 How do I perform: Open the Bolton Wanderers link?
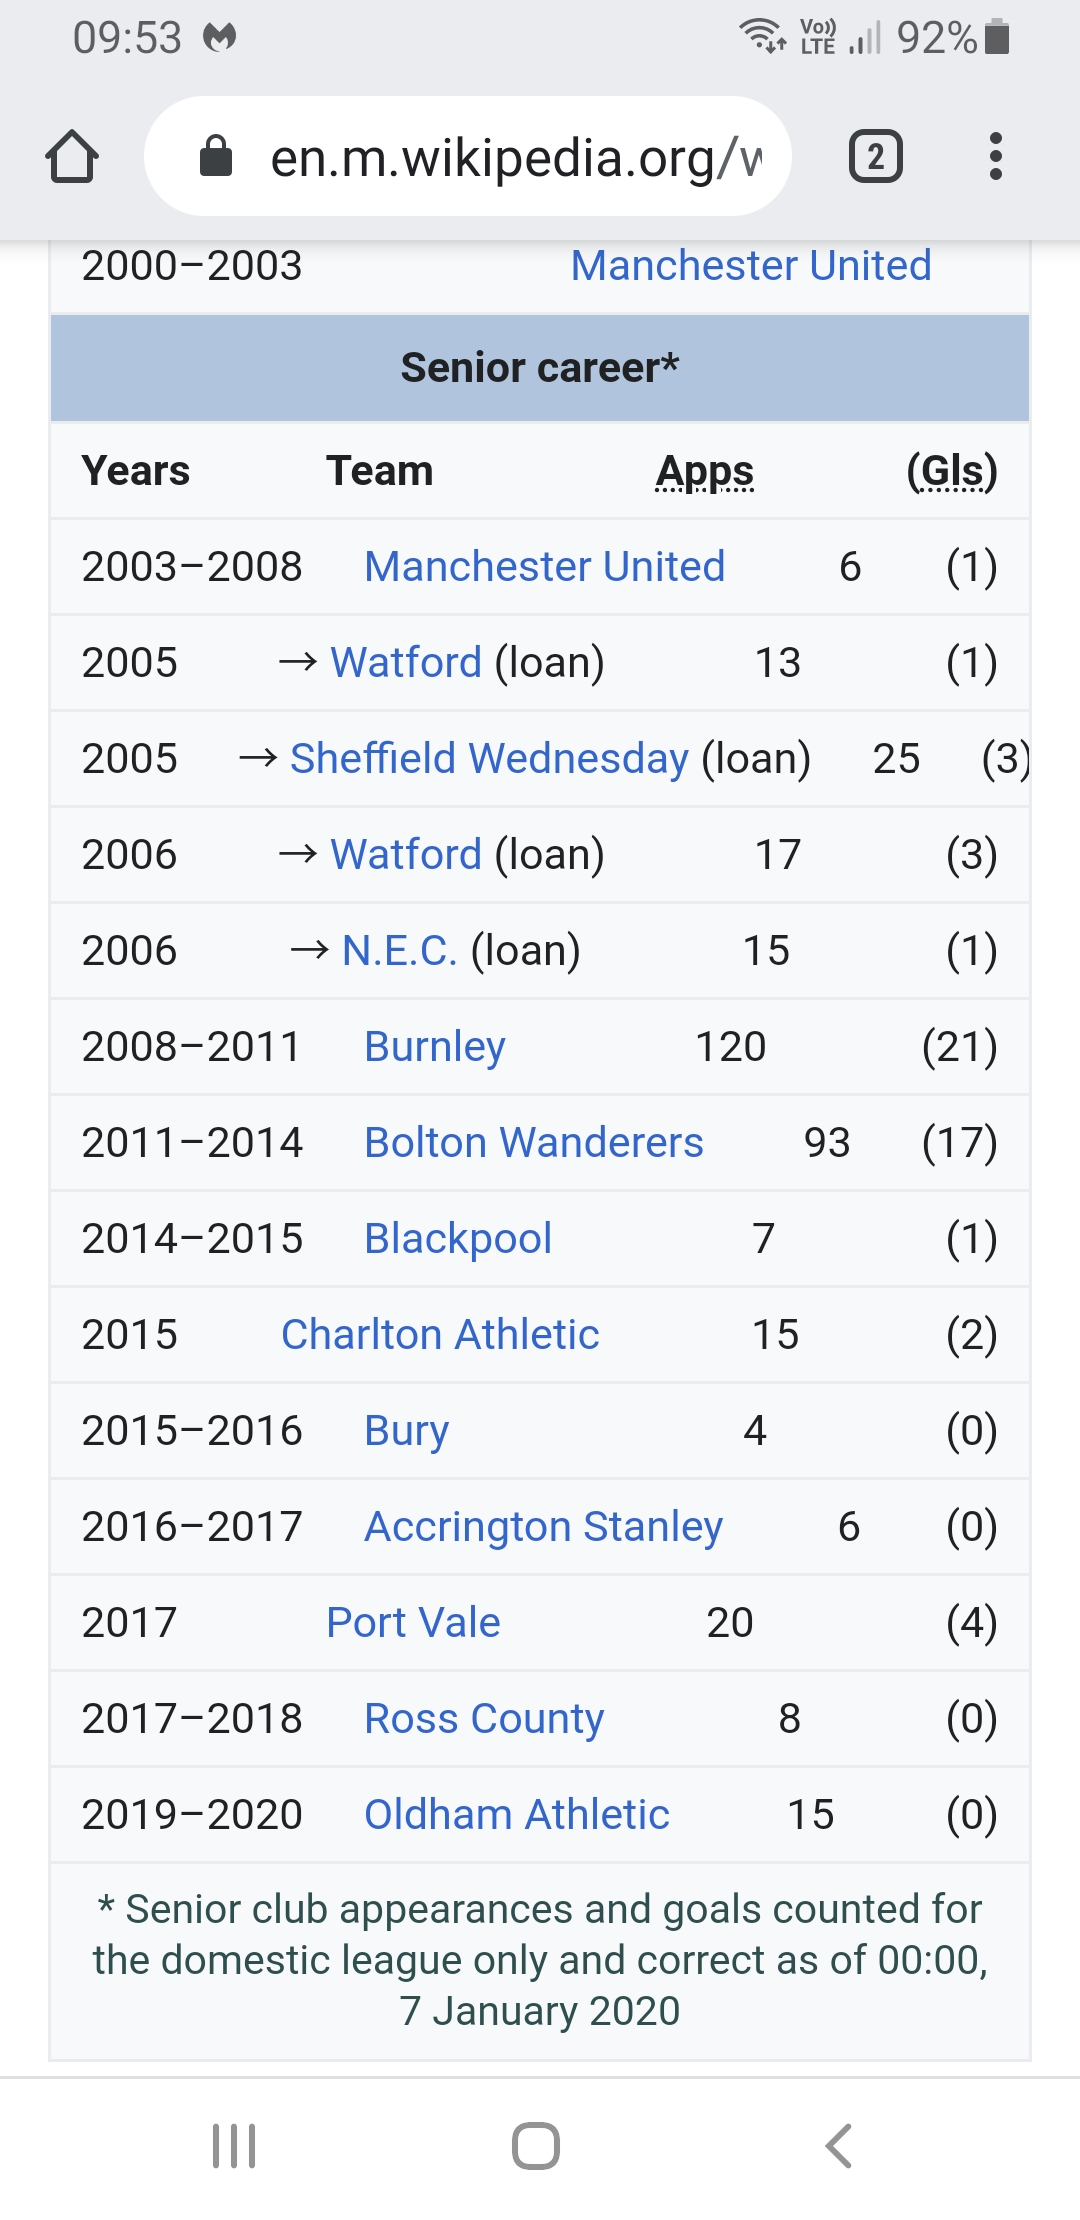point(533,1143)
